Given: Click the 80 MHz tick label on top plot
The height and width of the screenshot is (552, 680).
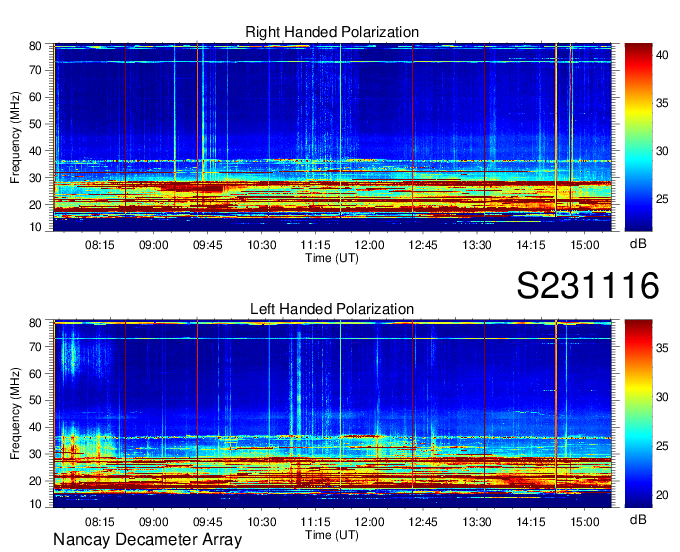Looking at the screenshot, I should coord(35,46).
